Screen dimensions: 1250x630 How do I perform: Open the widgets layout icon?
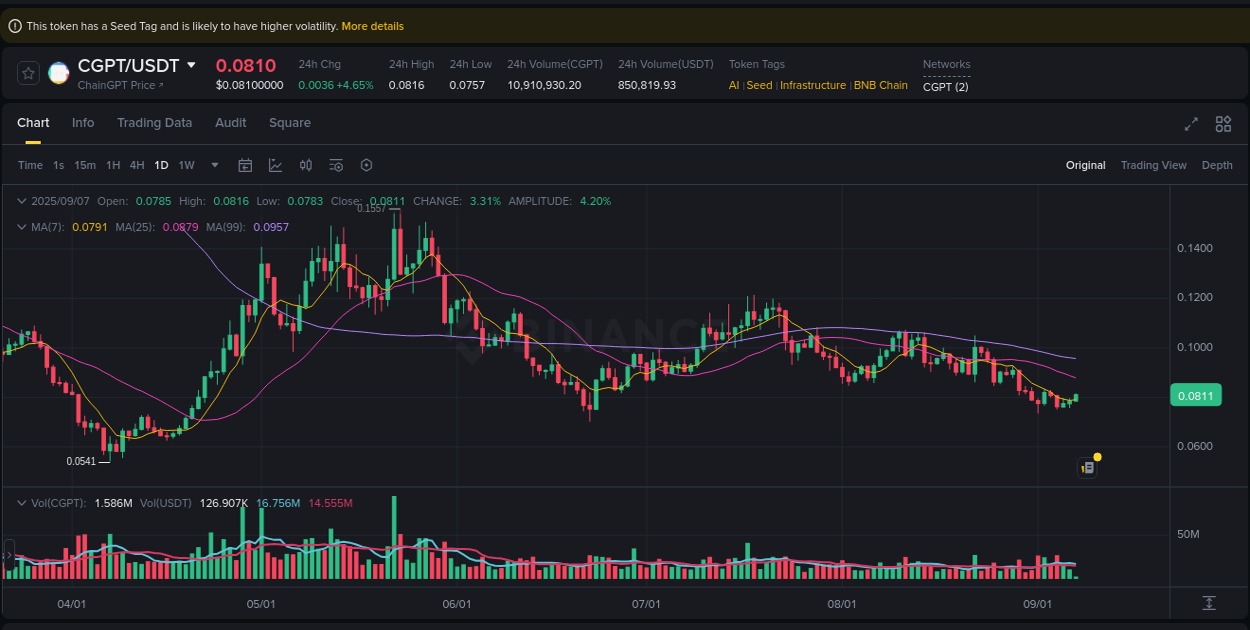point(1223,124)
